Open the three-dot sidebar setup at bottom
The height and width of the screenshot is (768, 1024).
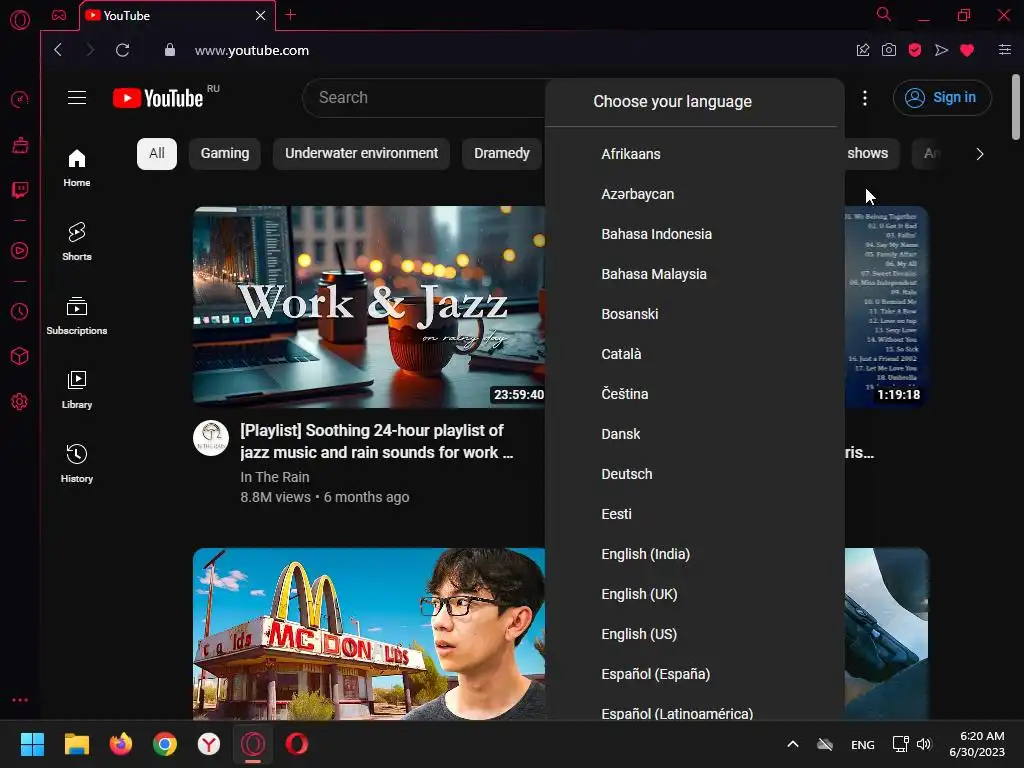pos(20,700)
